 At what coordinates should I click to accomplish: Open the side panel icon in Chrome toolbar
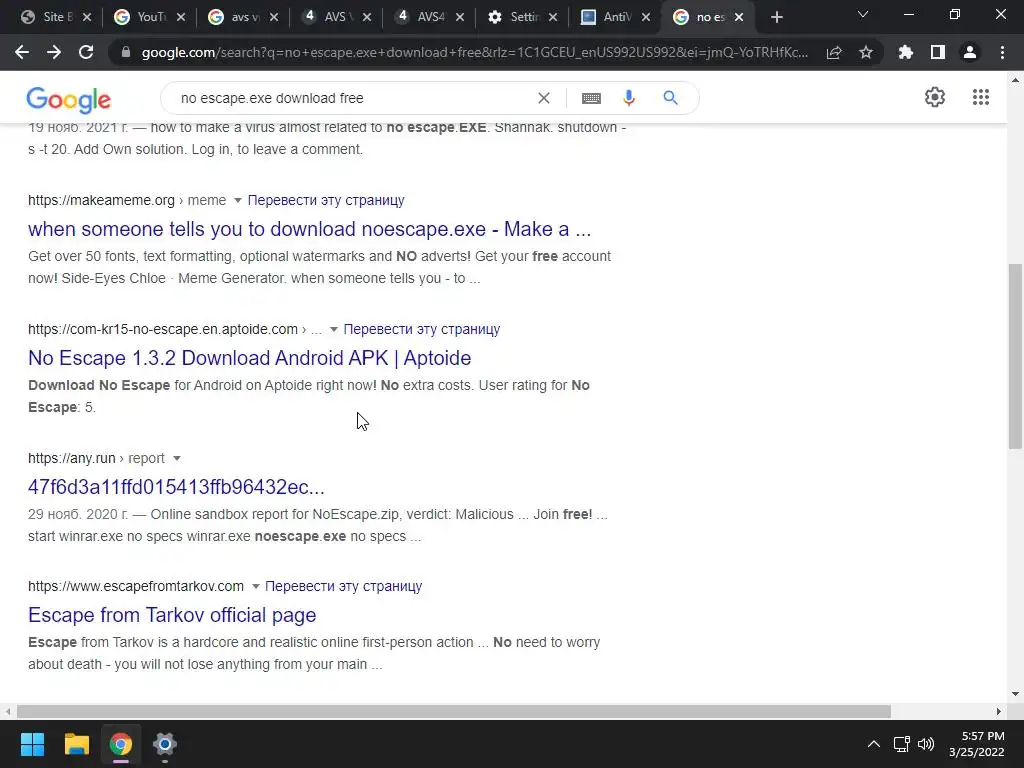click(x=938, y=52)
